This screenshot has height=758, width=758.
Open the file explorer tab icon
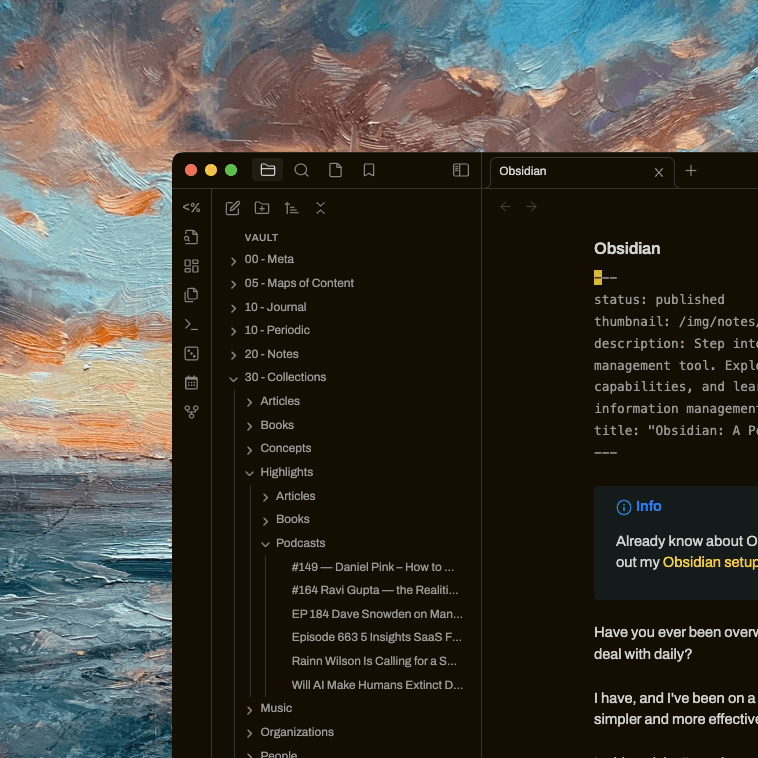[267, 170]
